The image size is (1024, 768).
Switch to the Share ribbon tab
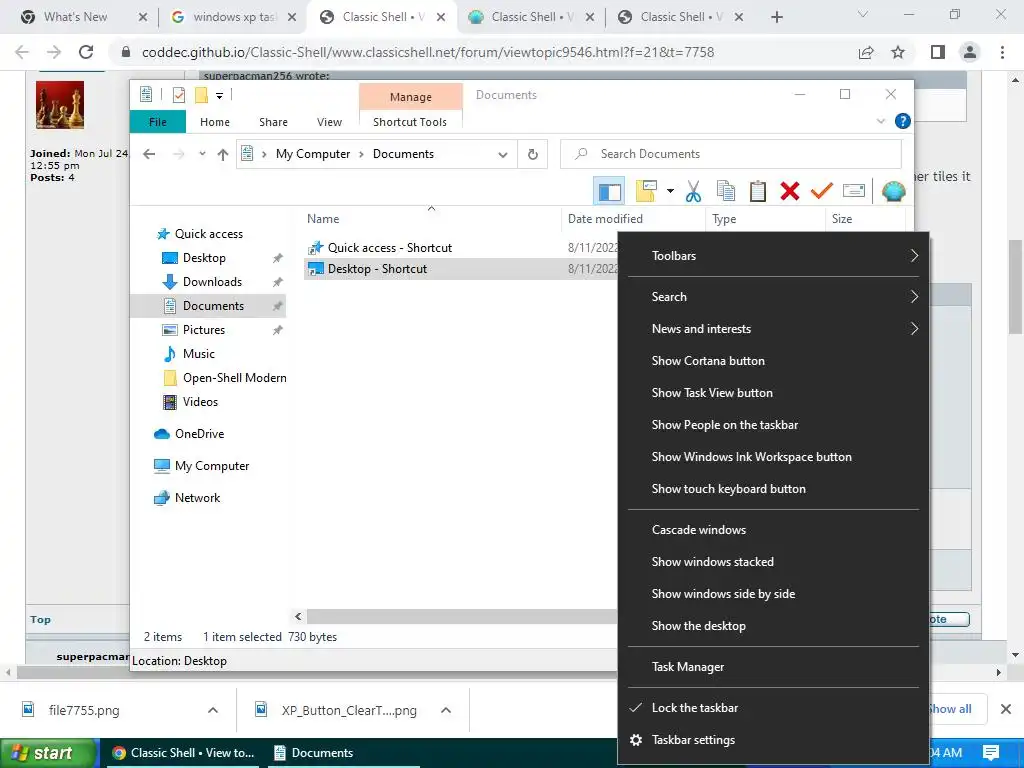click(273, 122)
